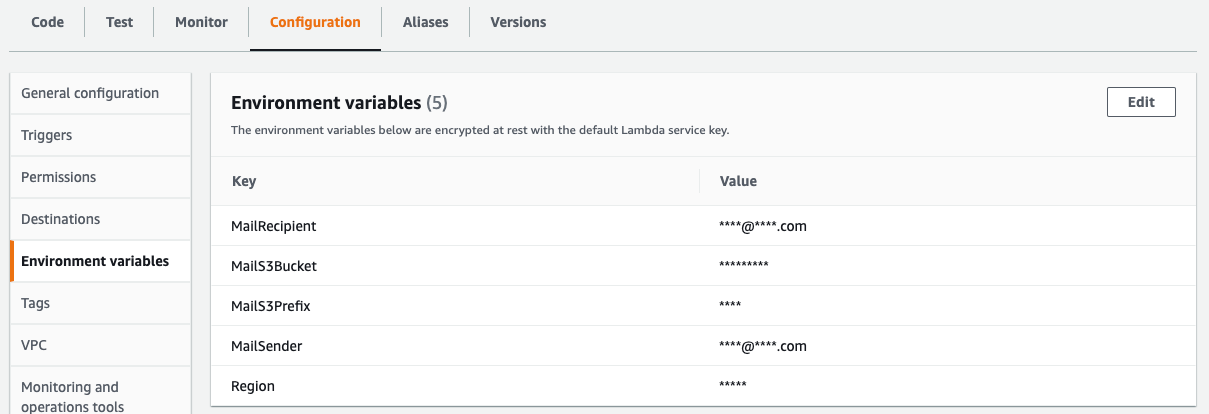Go to the Monitor tab
Viewport: 1209px width, 414px height.
point(201,22)
